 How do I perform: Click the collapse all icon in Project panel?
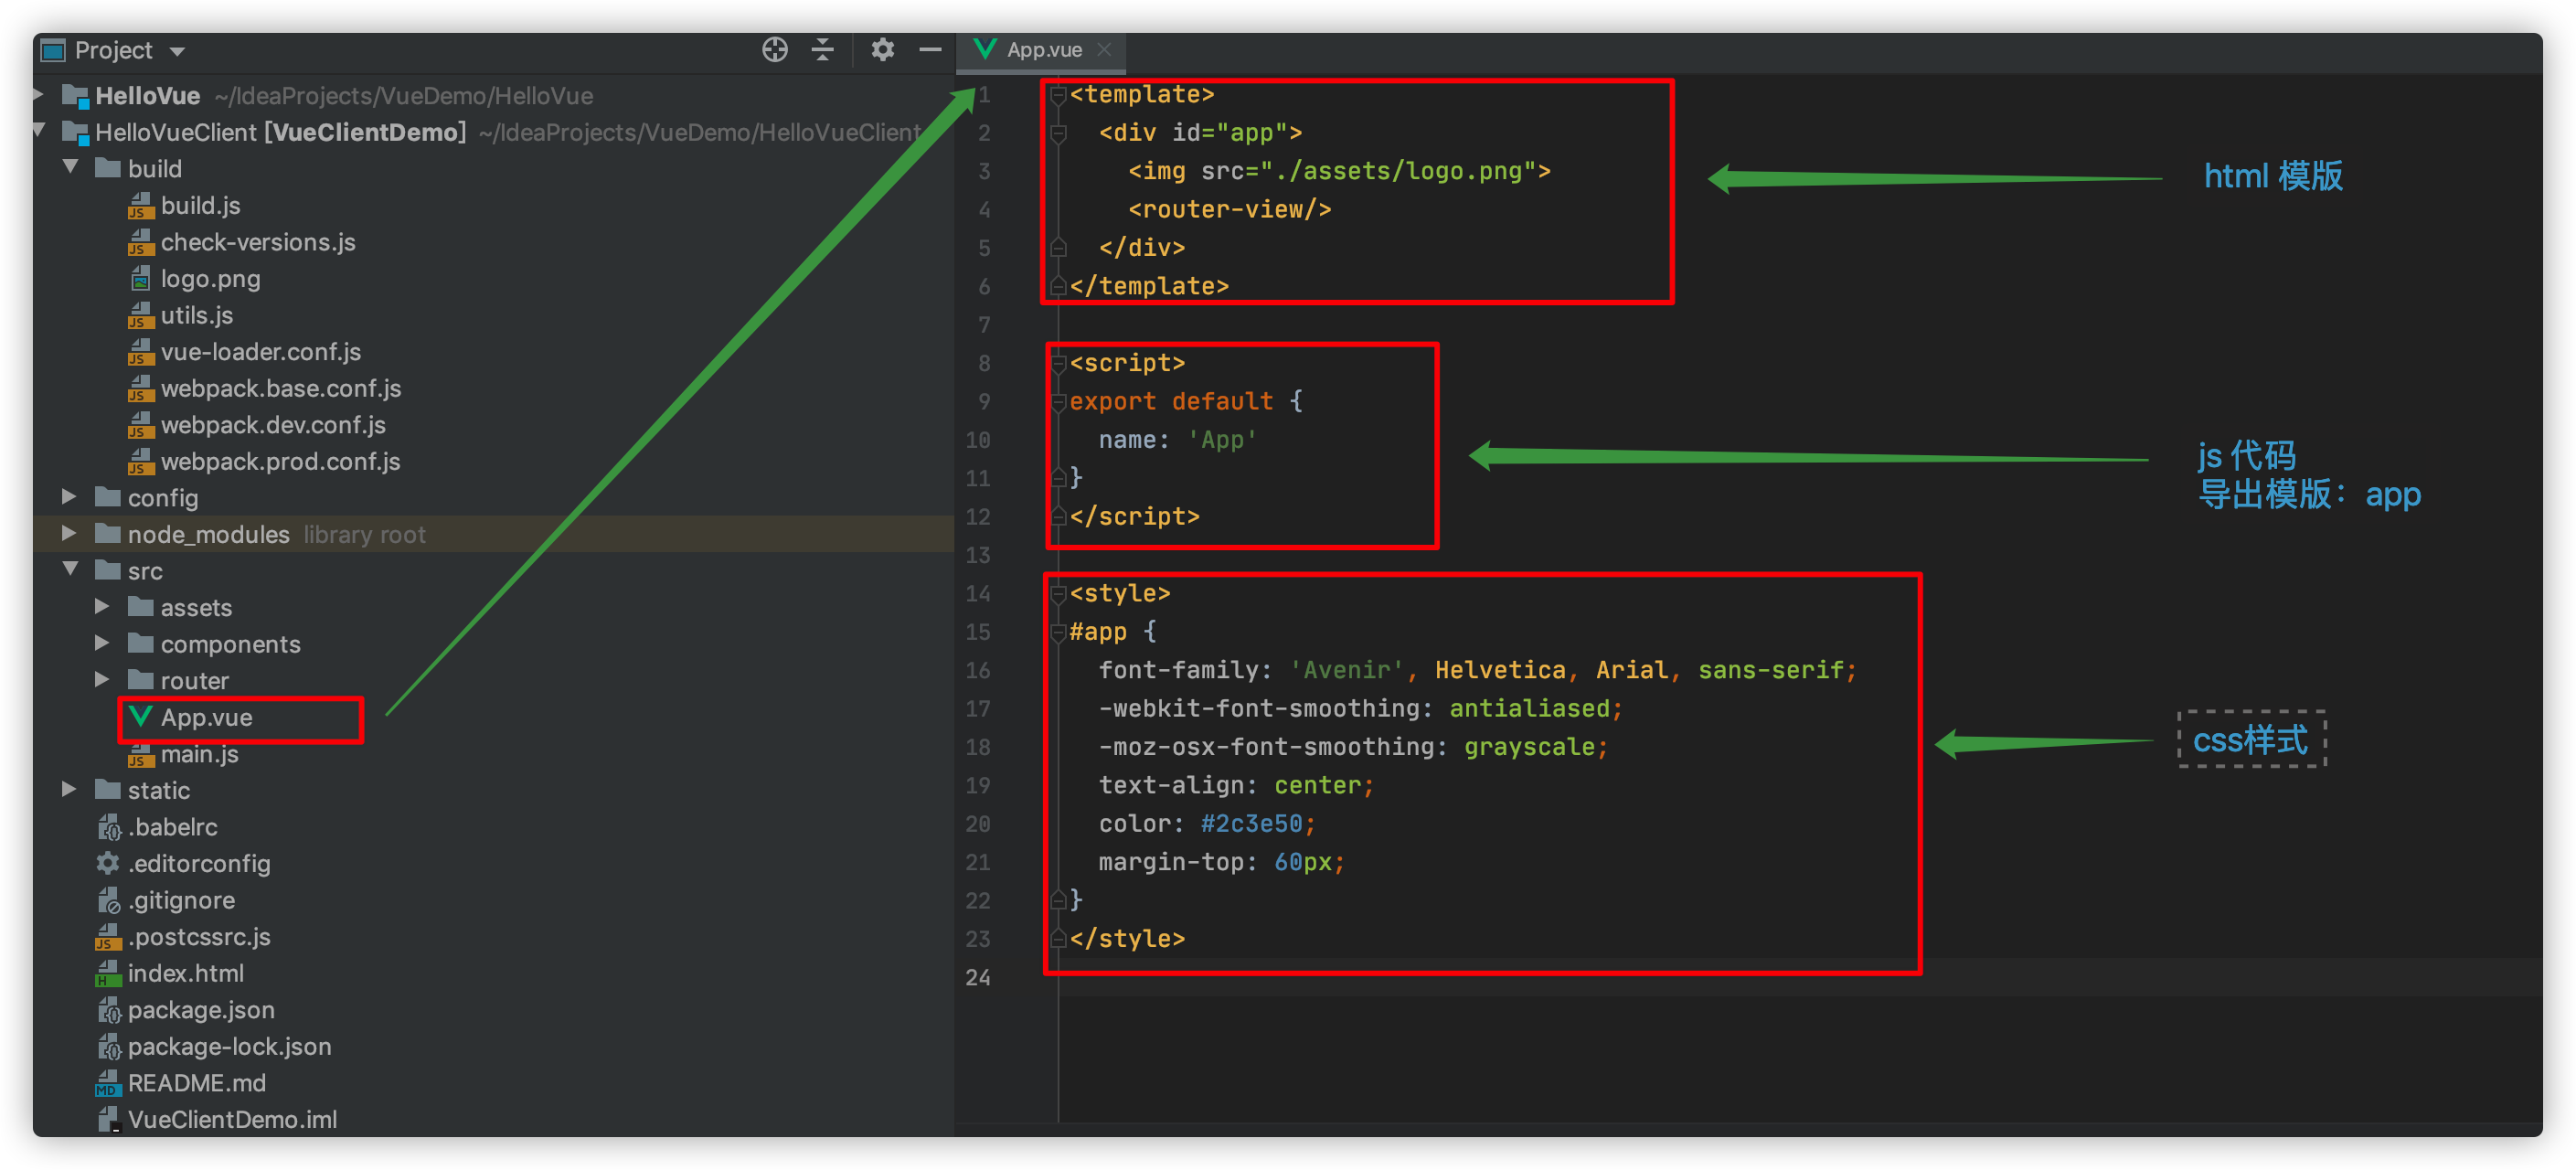coord(822,49)
